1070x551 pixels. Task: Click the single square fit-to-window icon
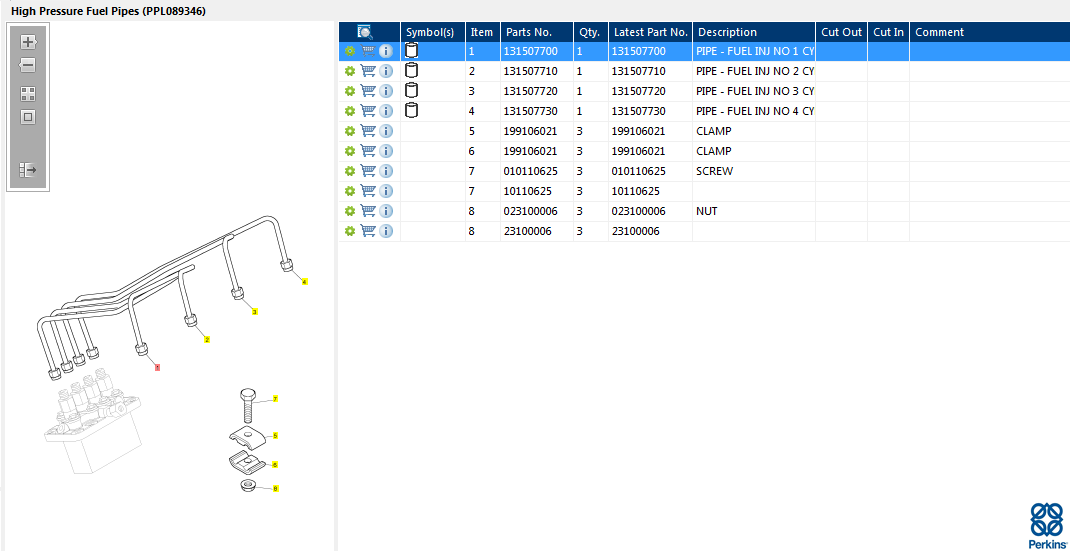pos(28,117)
